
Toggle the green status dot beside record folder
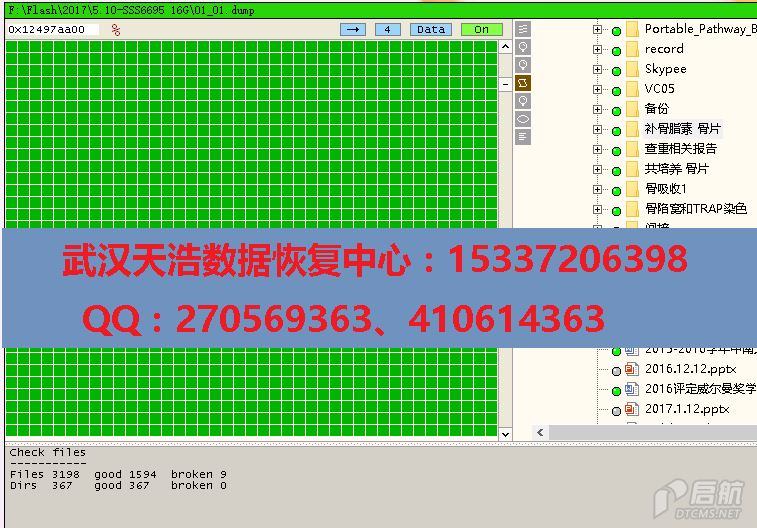[x=616, y=50]
